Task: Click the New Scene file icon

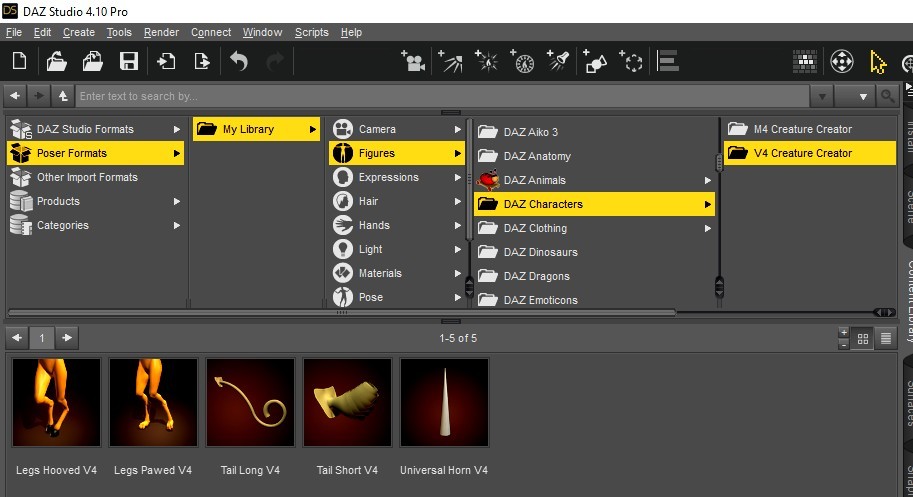Action: [x=20, y=61]
